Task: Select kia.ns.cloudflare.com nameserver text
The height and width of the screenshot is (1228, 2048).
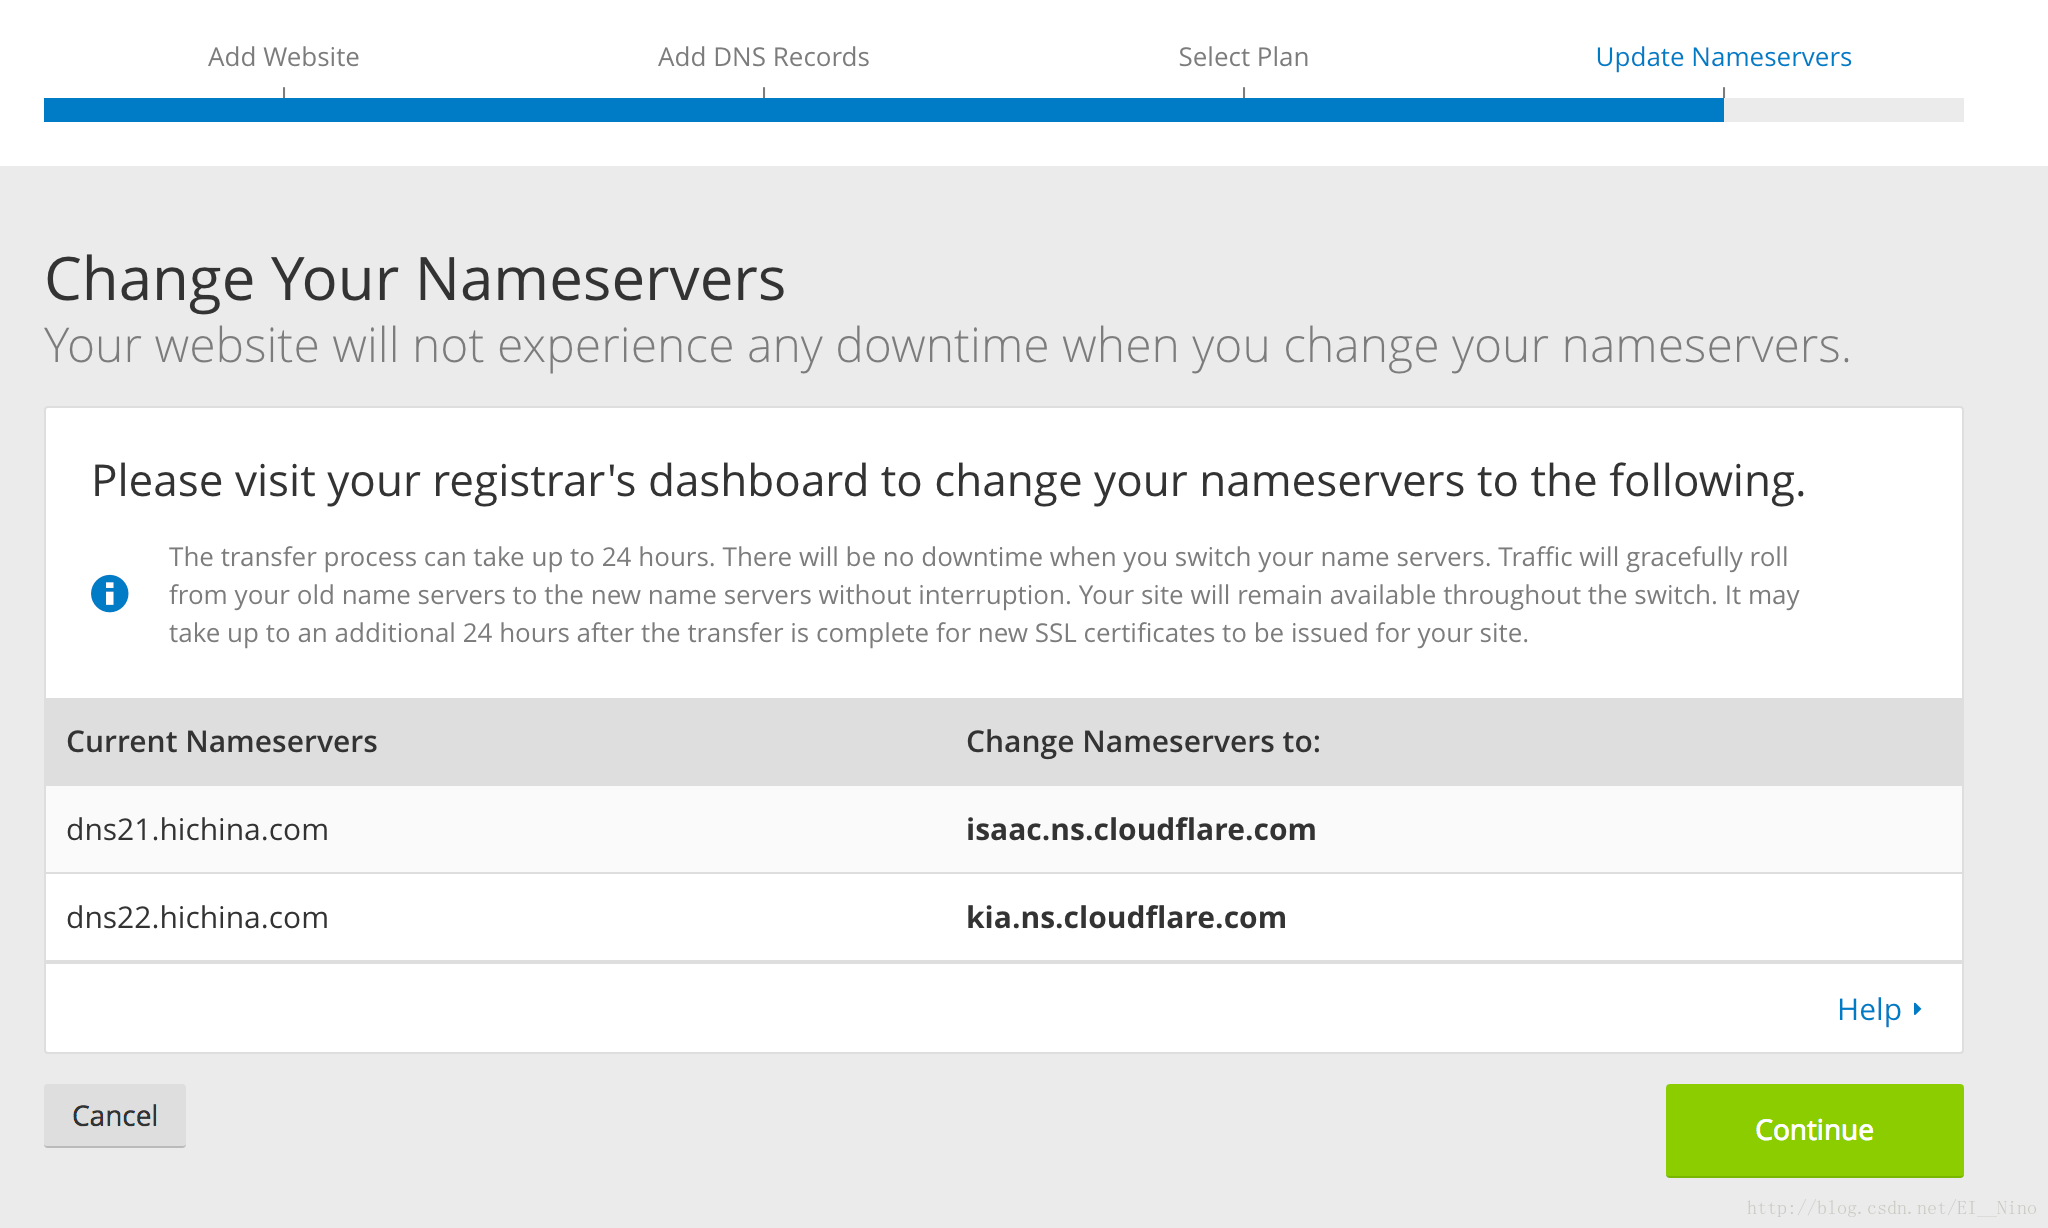Action: pyautogui.click(x=1126, y=917)
